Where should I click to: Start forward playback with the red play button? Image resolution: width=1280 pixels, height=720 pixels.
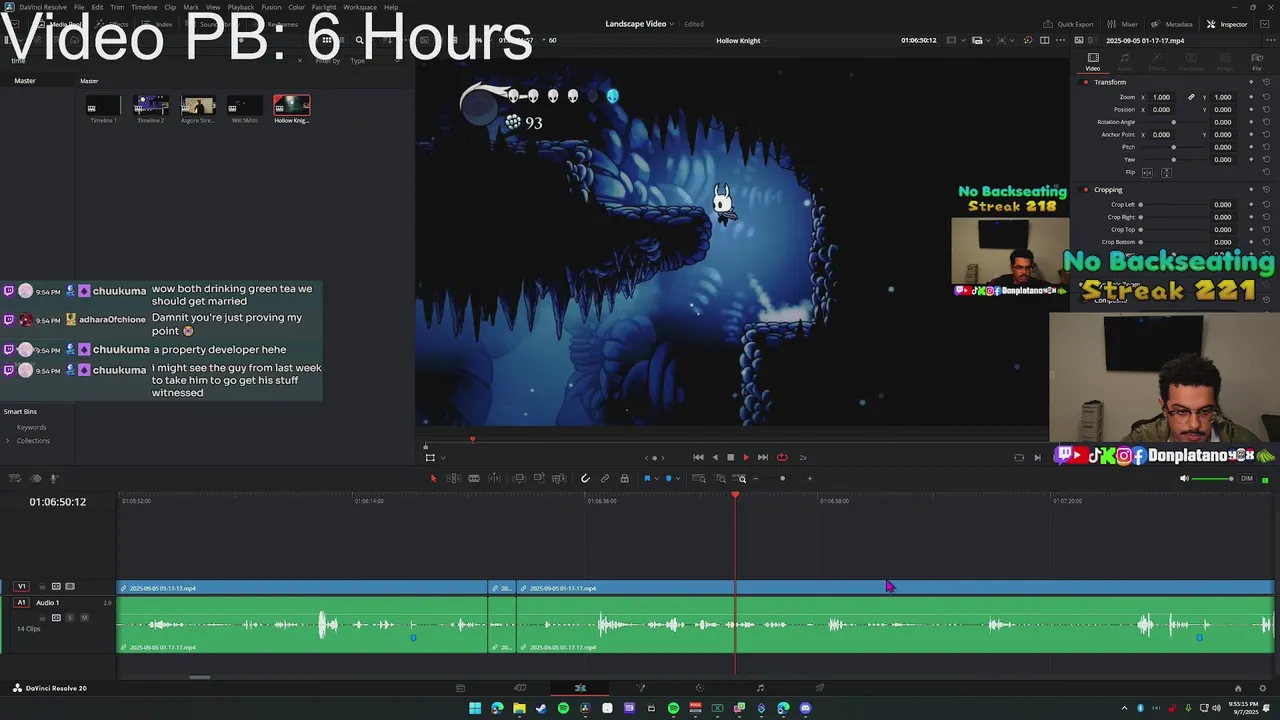[x=746, y=457]
